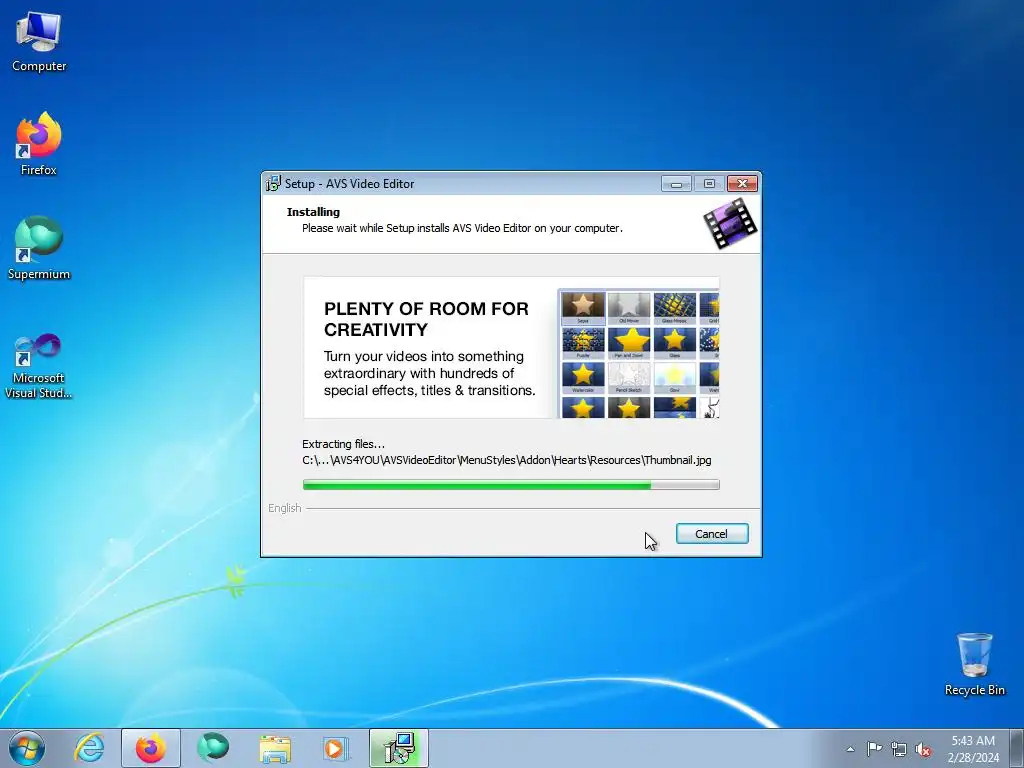Click the setup title bar icon

(273, 184)
